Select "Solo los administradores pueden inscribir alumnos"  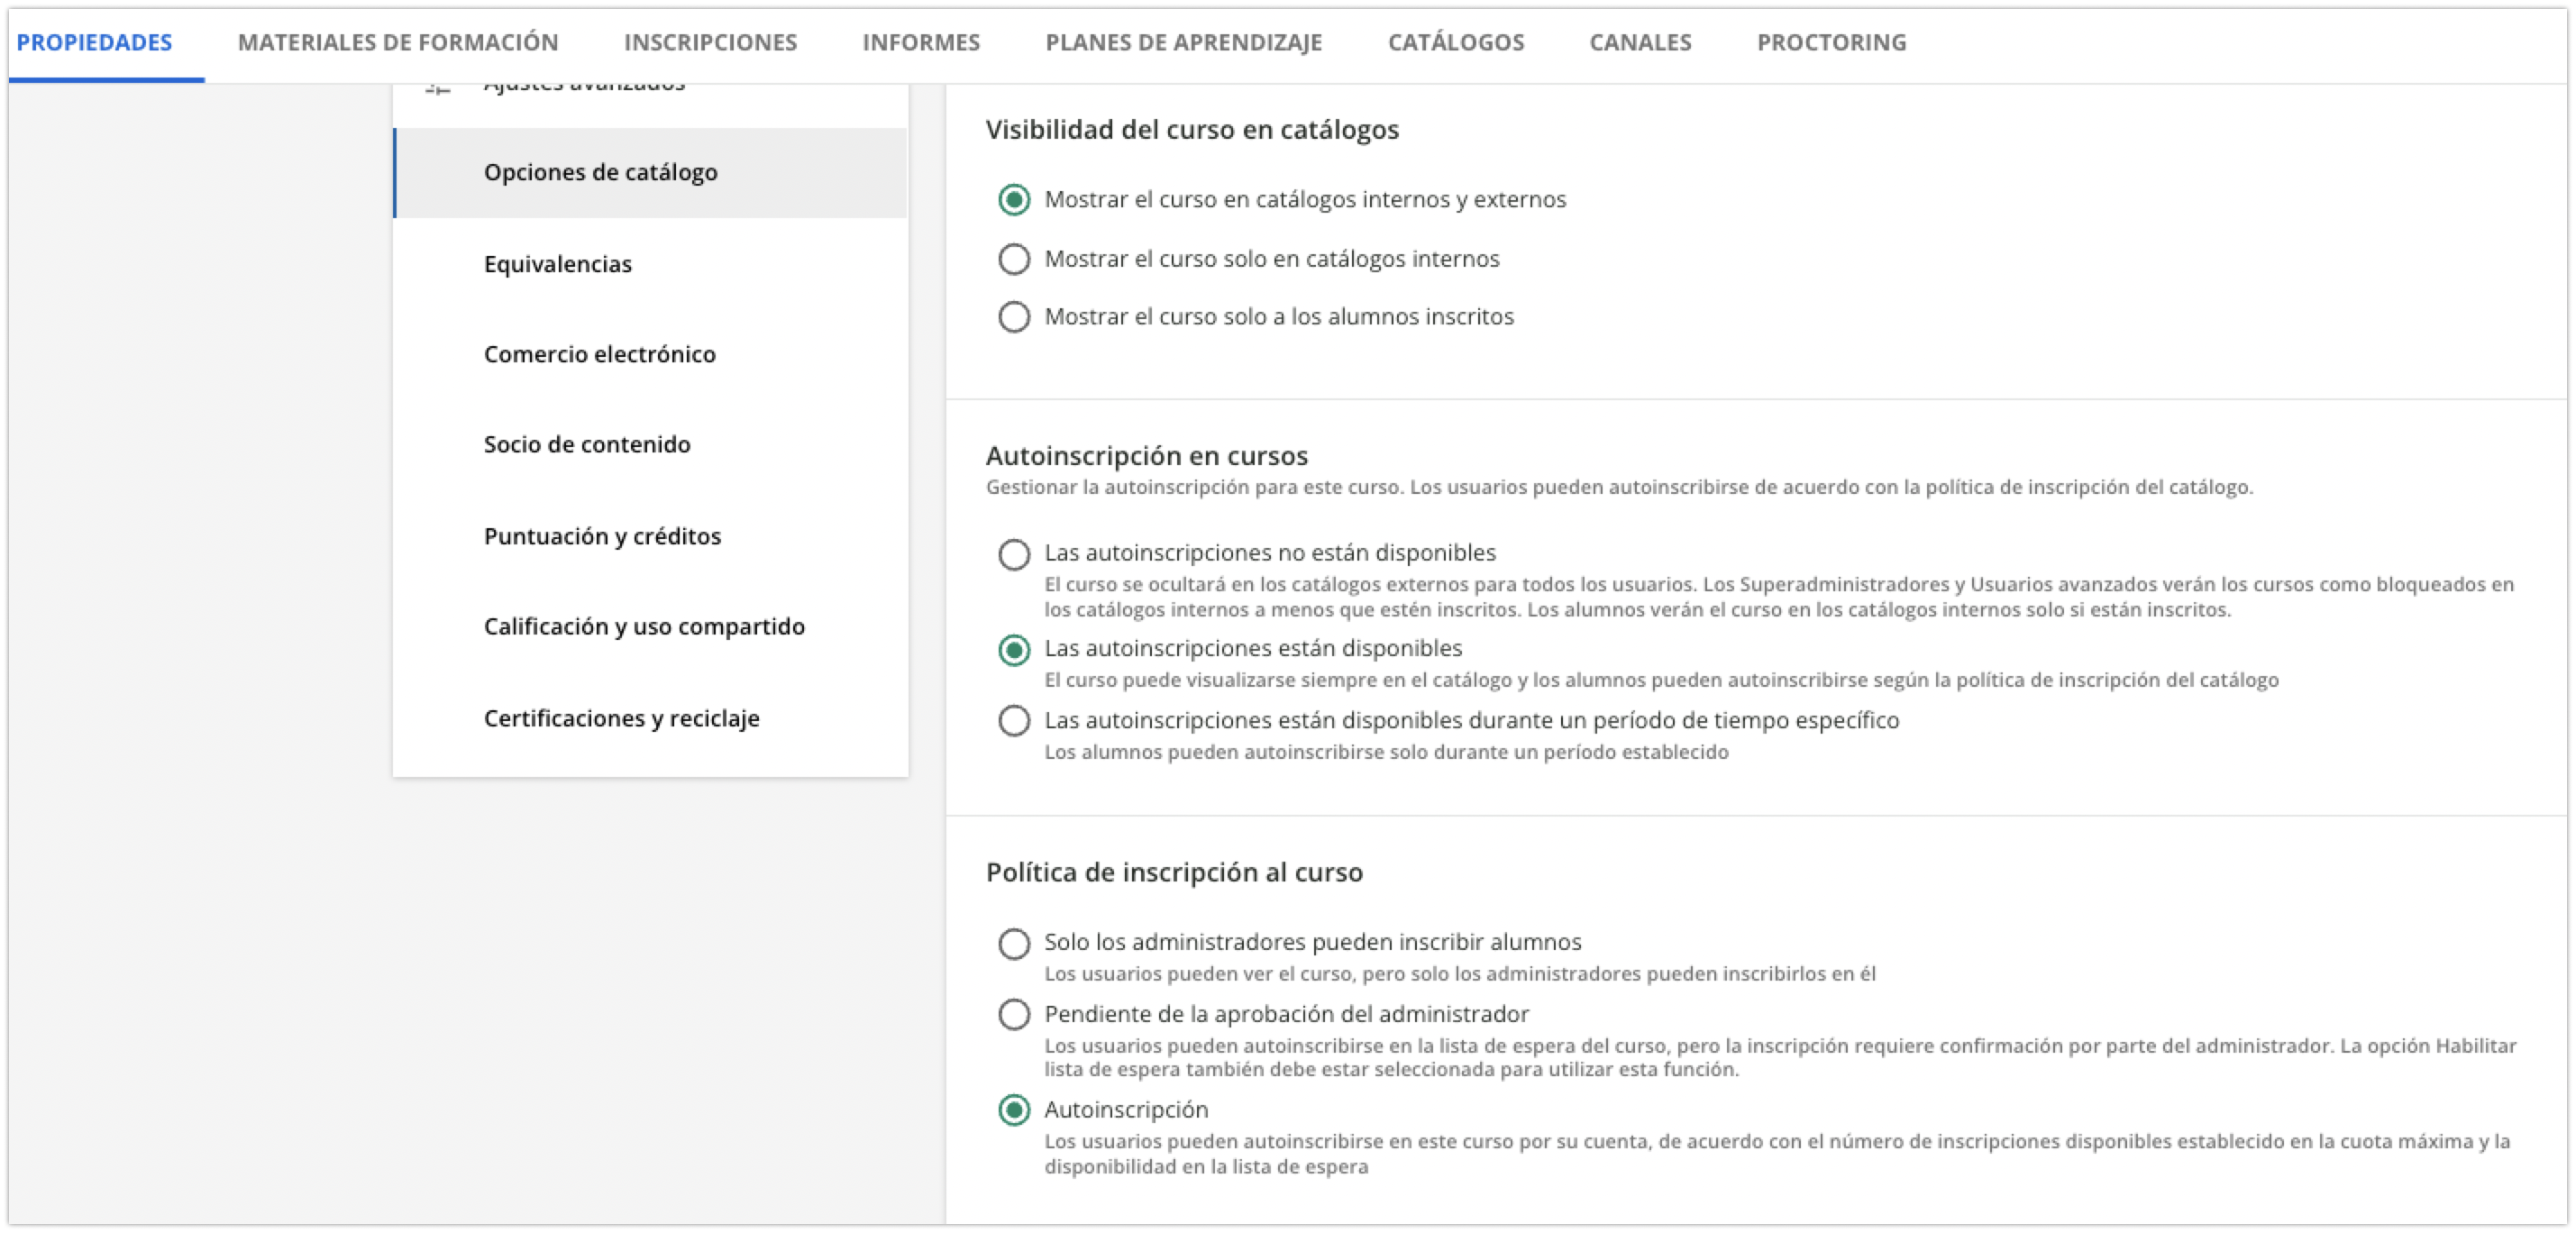(1015, 941)
